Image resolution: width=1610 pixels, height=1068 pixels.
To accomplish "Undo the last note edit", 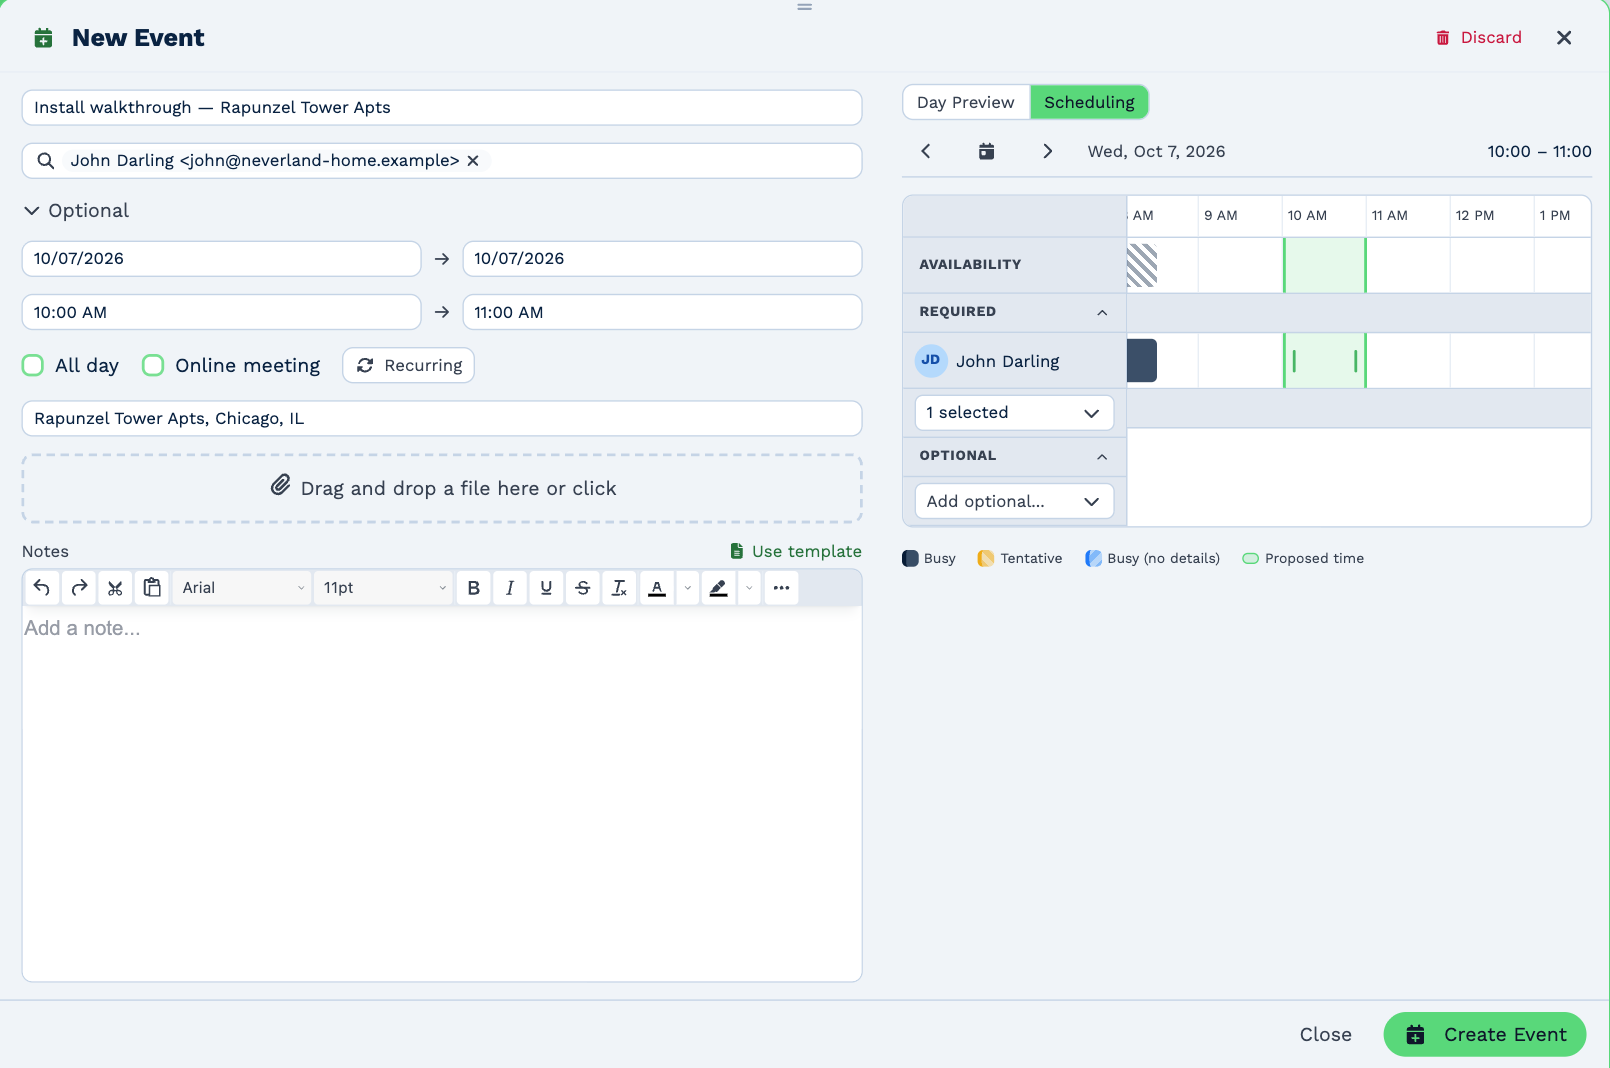I will pyautogui.click(x=42, y=588).
